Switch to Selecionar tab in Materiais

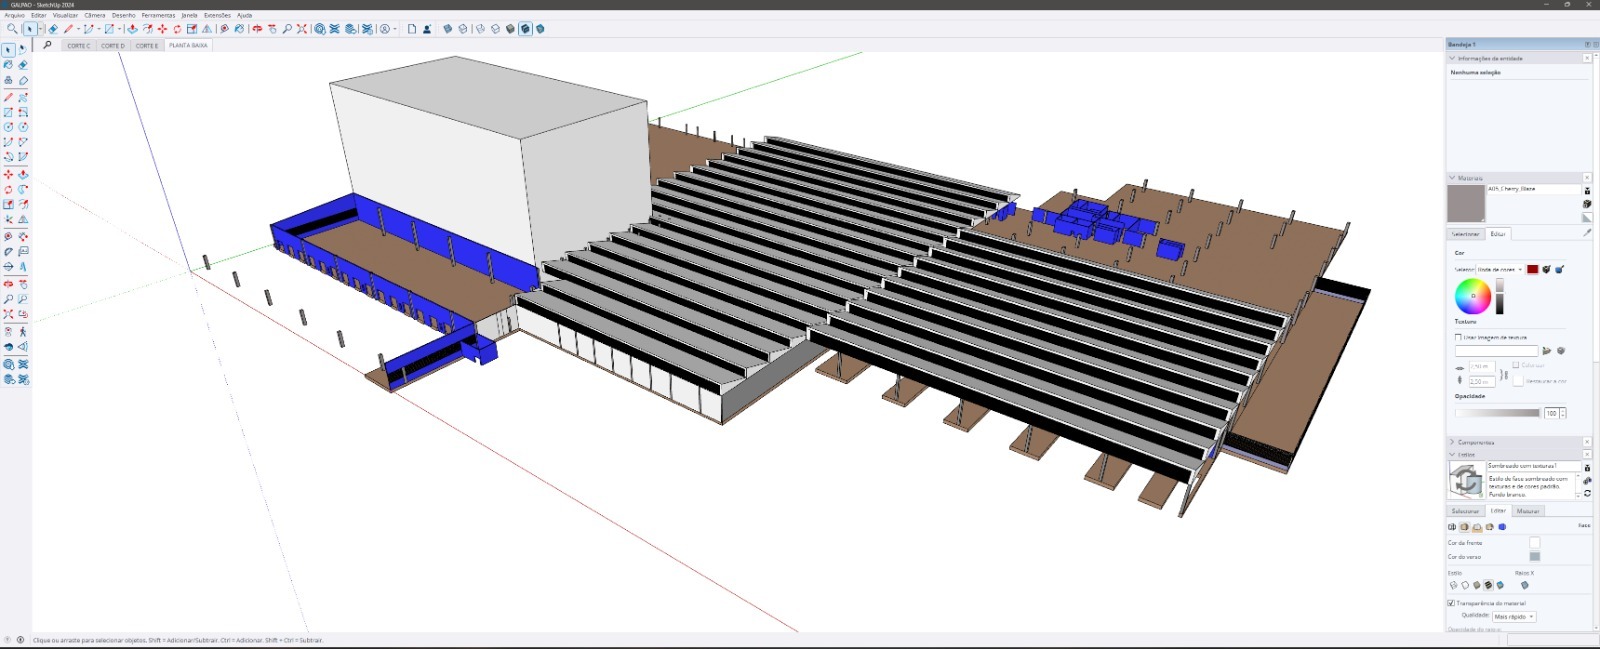[1465, 234]
